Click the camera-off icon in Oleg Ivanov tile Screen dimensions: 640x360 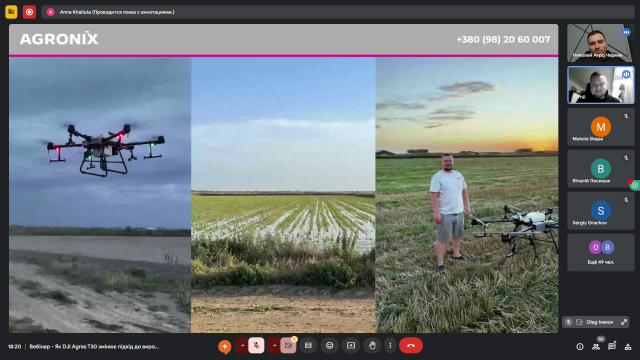coord(579,322)
